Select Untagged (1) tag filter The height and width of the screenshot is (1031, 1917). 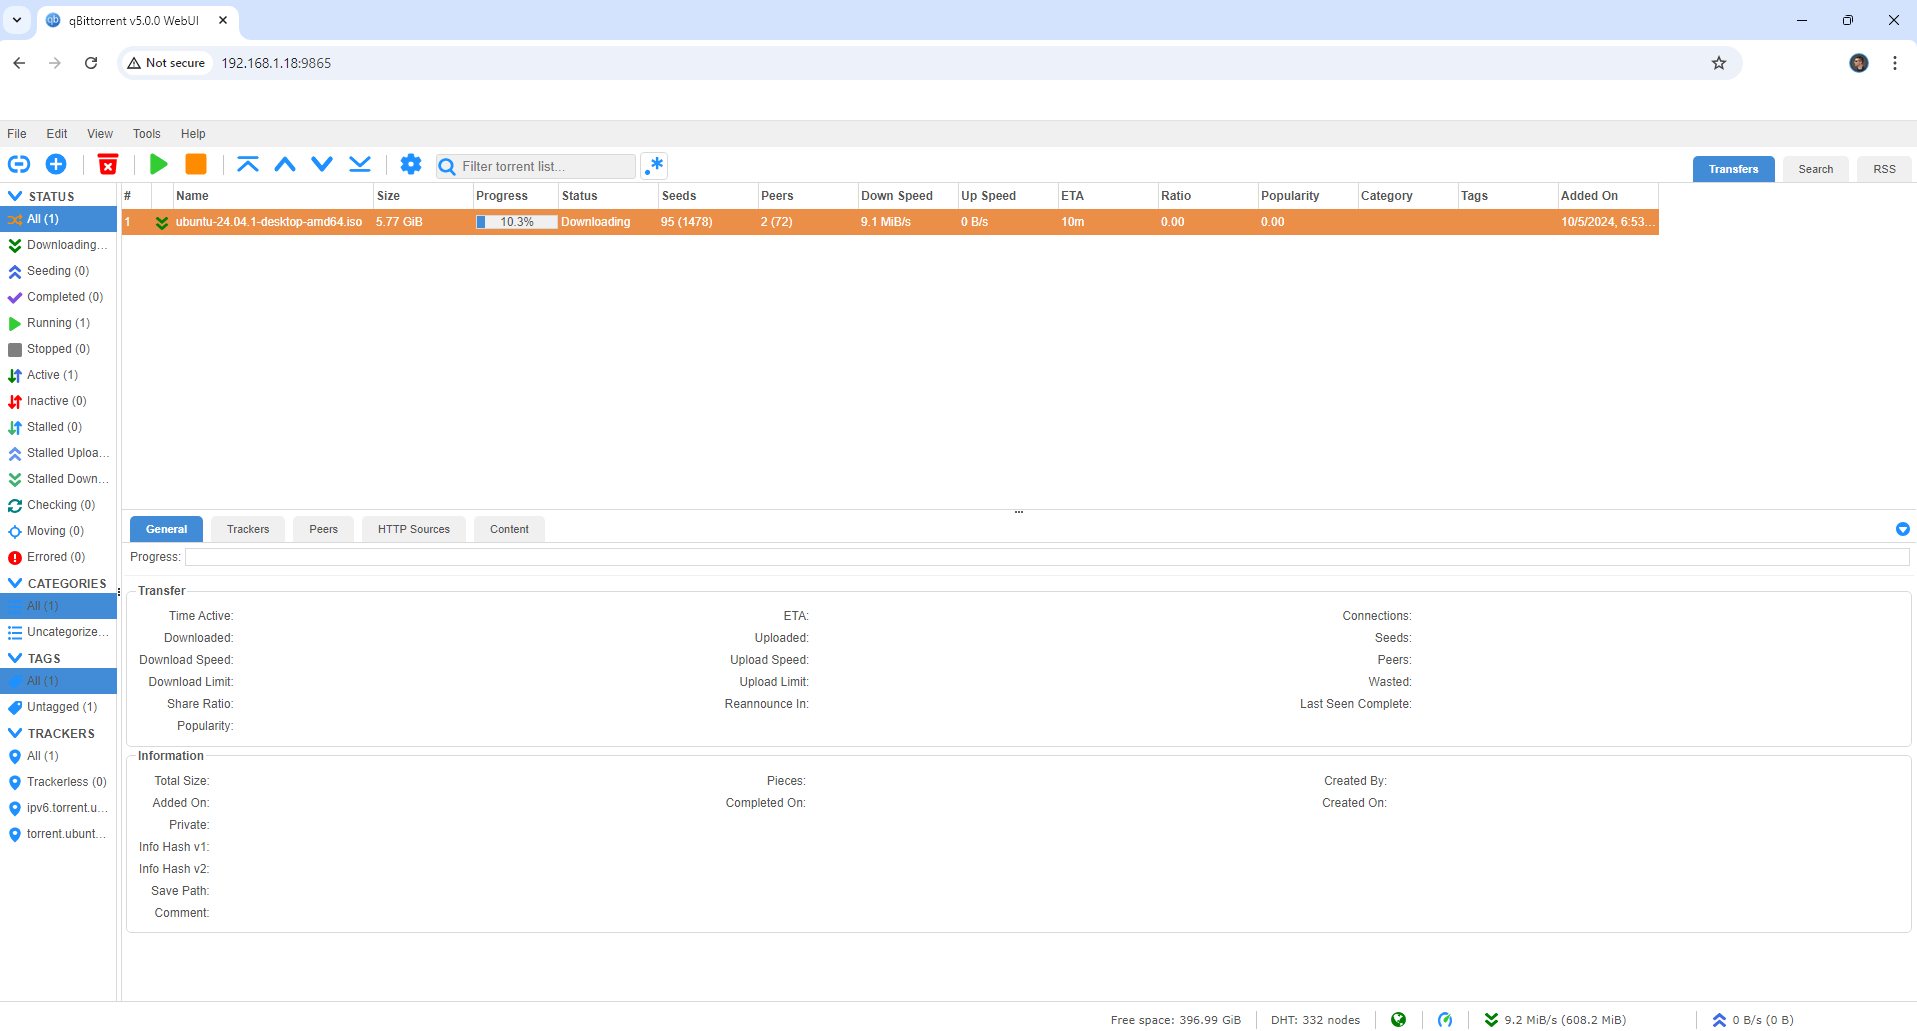[x=58, y=707]
